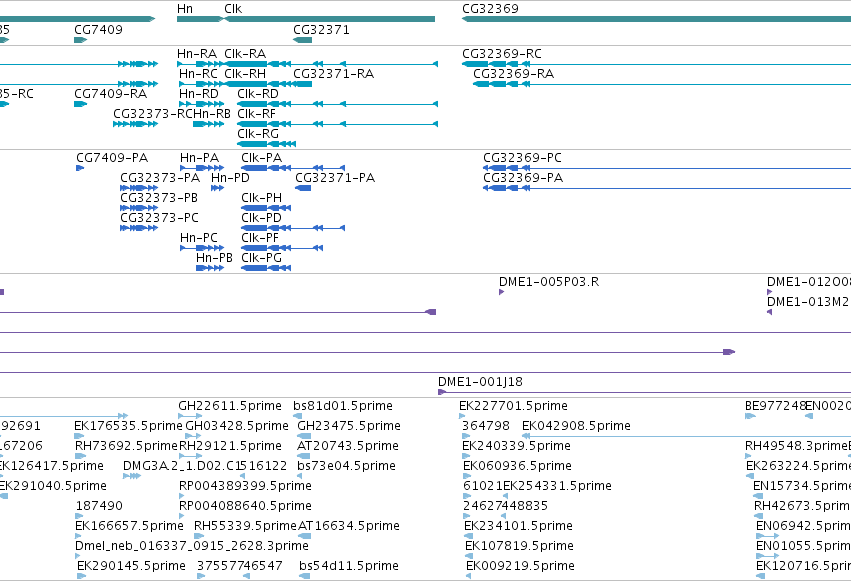Open the Hn-RA transcript
This screenshot has height=581, width=851.
(197, 54)
